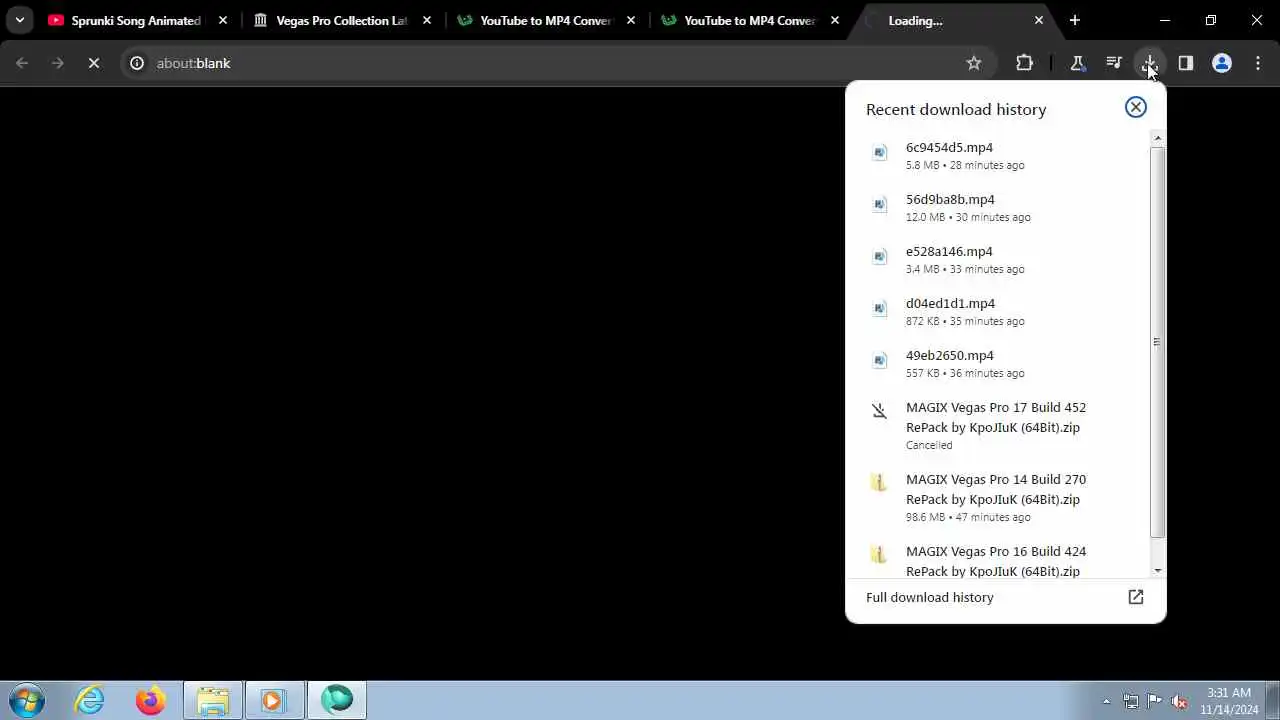This screenshot has width=1280, height=720.
Task: Click the Action Center flag icon
Action: tap(1155, 701)
